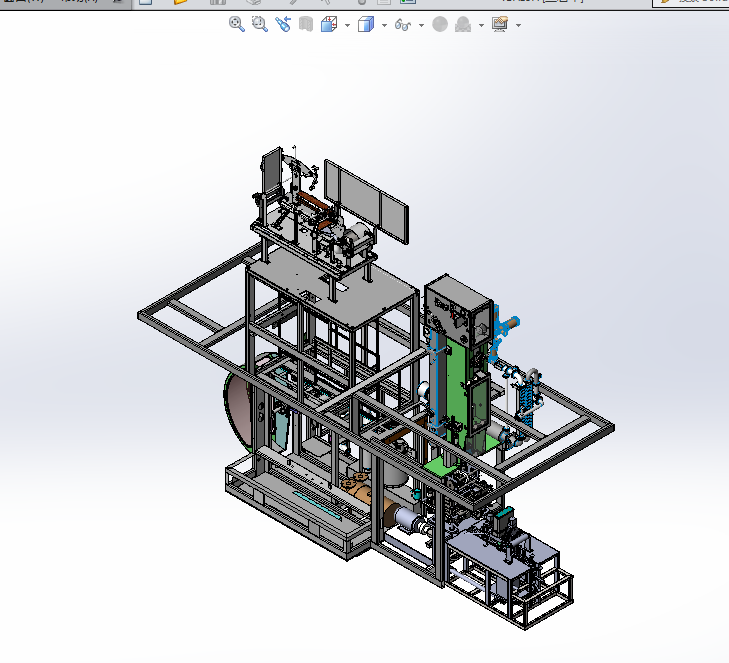Screen dimensions: 729x663
Task: Click the Apply Scene icon
Action: [x=464, y=24]
